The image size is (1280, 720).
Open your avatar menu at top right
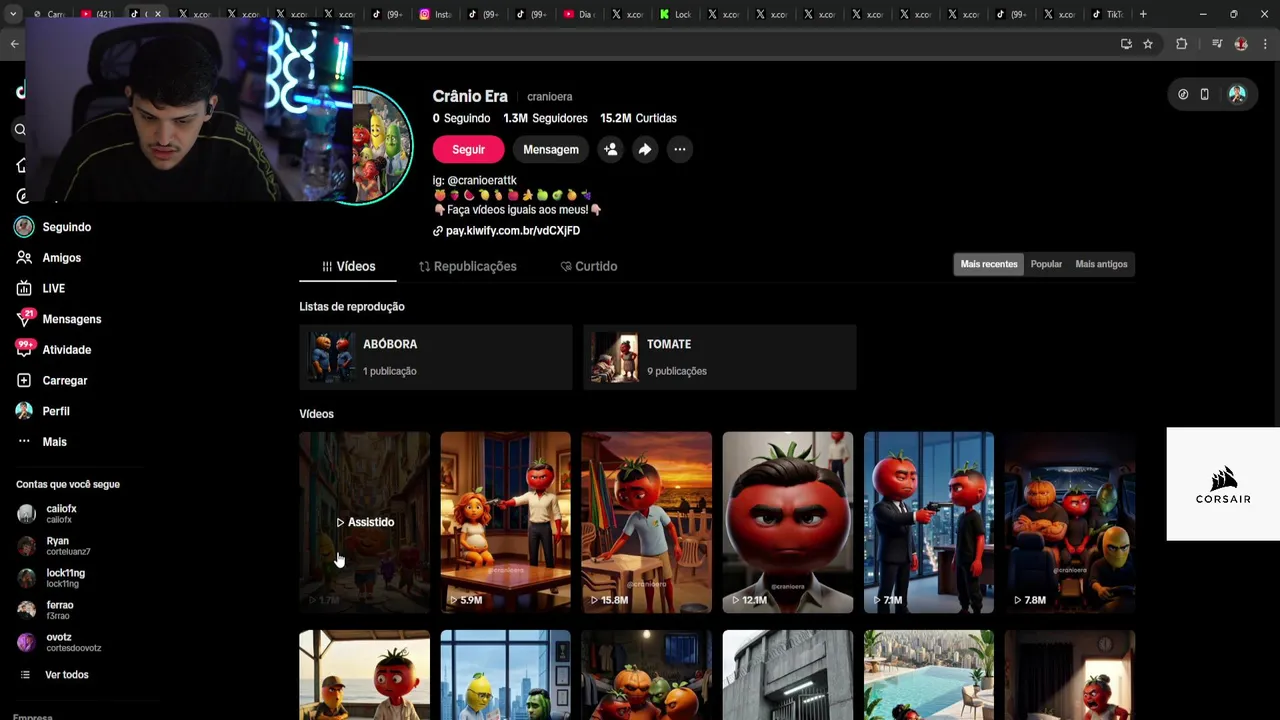[1237, 94]
